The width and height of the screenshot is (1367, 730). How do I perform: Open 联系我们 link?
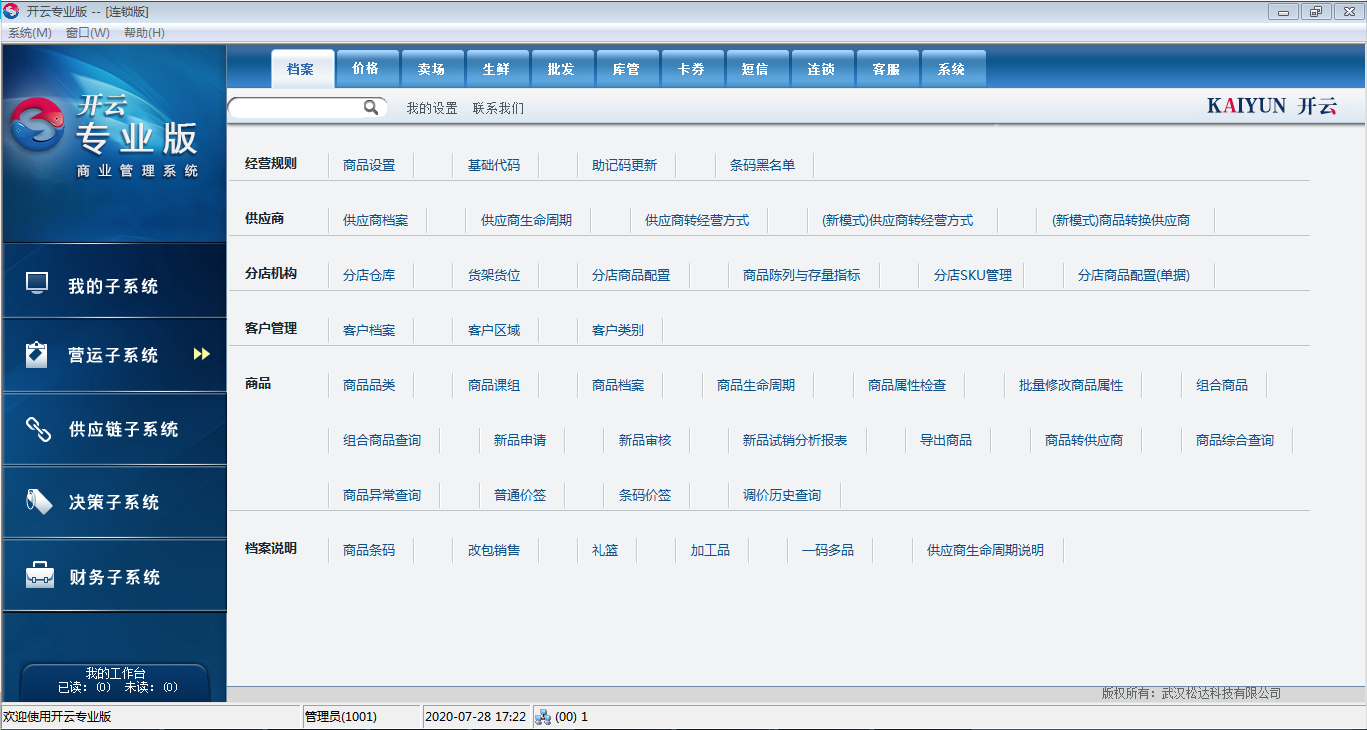pos(498,108)
